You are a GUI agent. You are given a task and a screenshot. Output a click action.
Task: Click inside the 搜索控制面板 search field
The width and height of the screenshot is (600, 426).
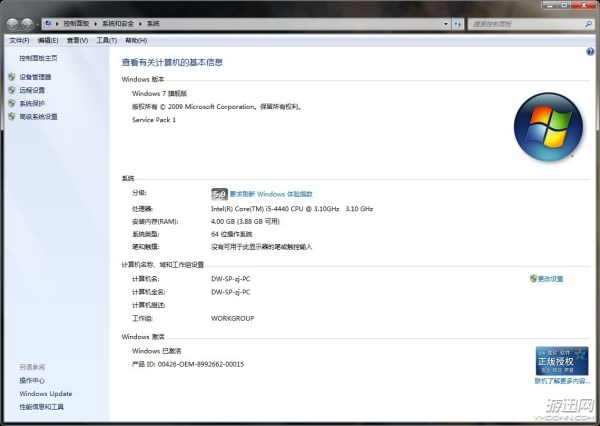(526, 24)
